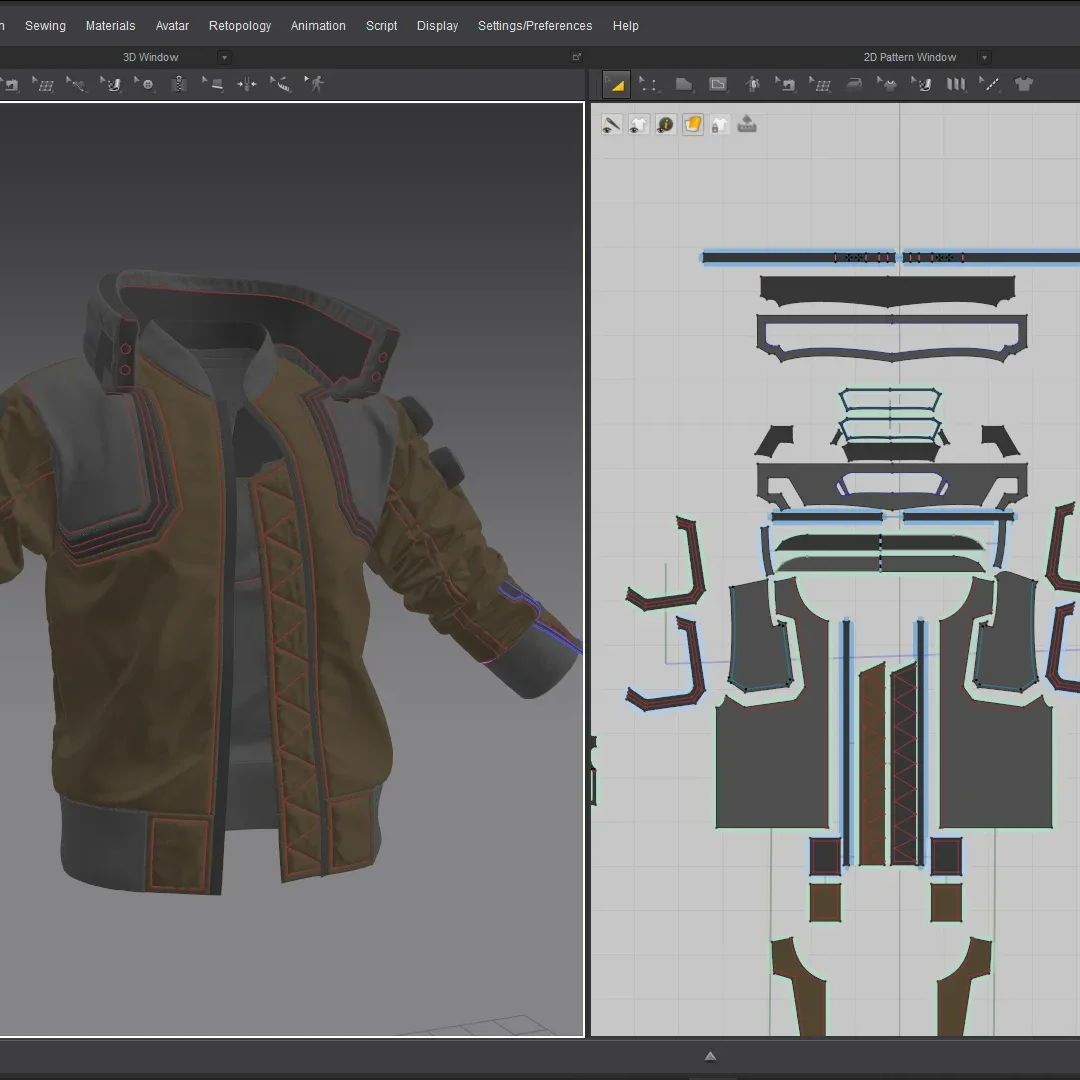Select the pleats fold tool icon
The height and width of the screenshot is (1080, 1080).
956,85
